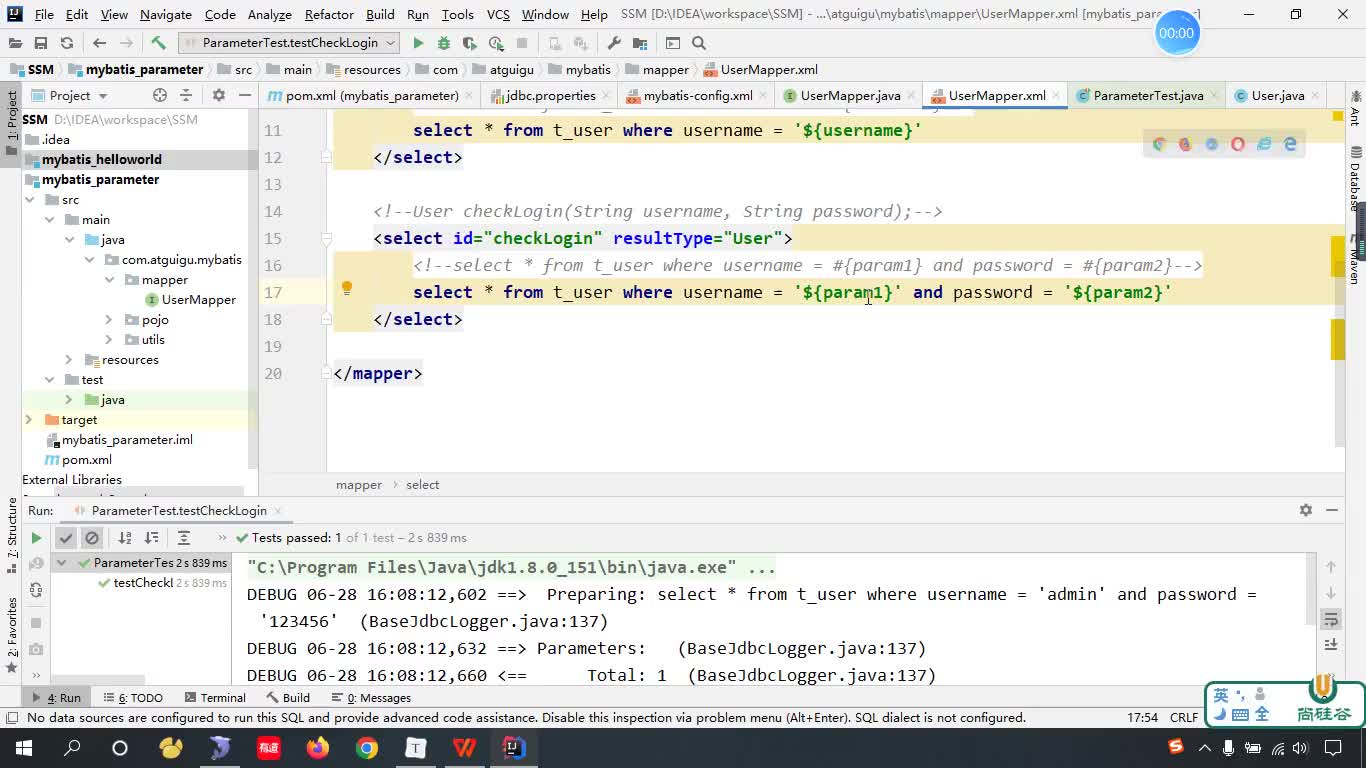
Task: Navigate back with the left arrow icon
Action: (x=99, y=43)
